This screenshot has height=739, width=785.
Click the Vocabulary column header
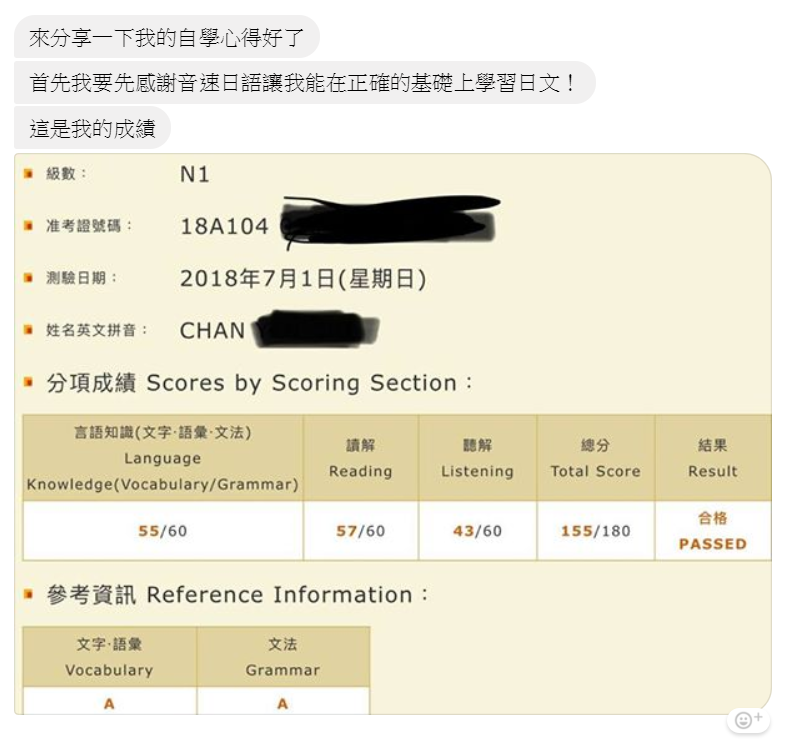click(x=109, y=657)
